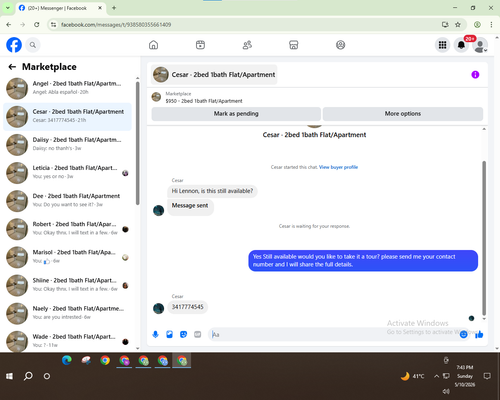Open Dee 2bed 1bath conversation

pos(68,201)
